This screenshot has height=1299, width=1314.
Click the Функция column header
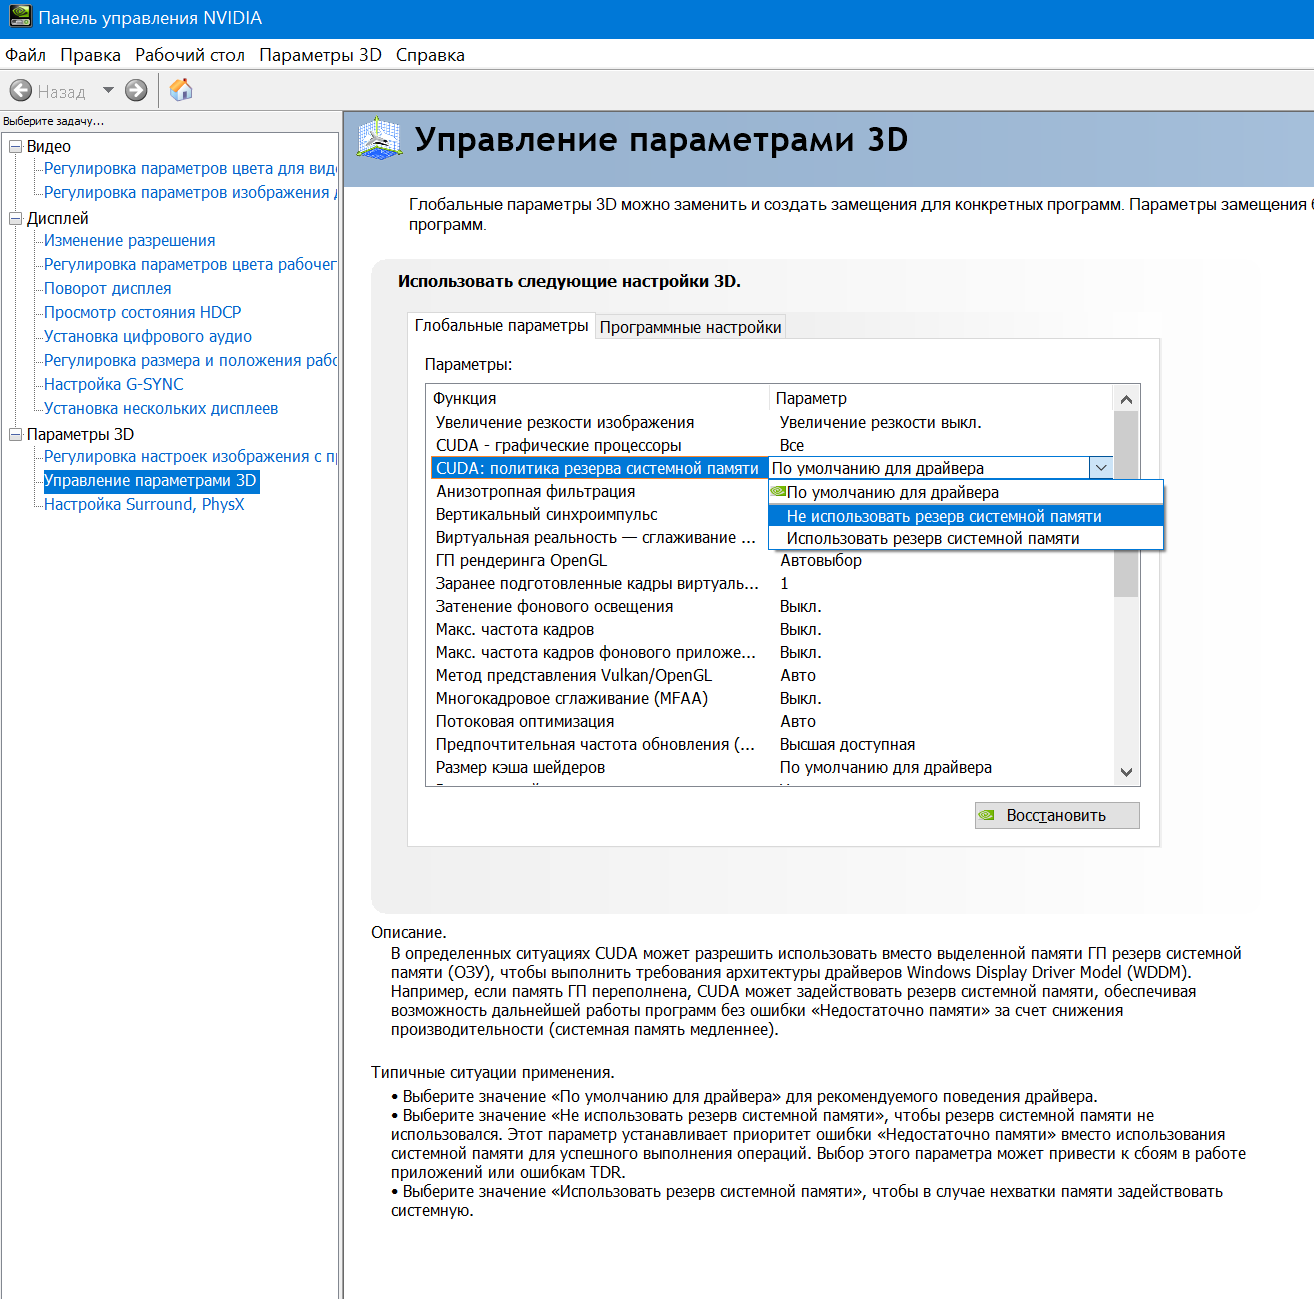[x=598, y=398]
